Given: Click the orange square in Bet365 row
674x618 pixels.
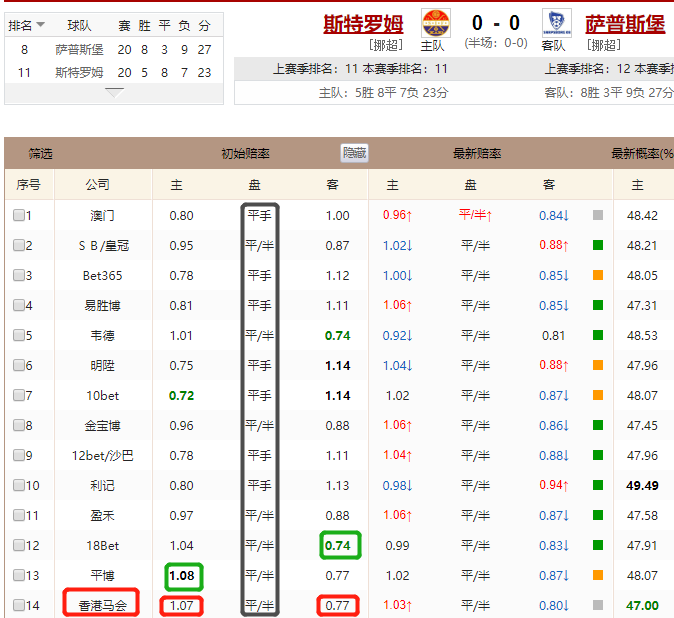Looking at the screenshot, I should (598, 275).
